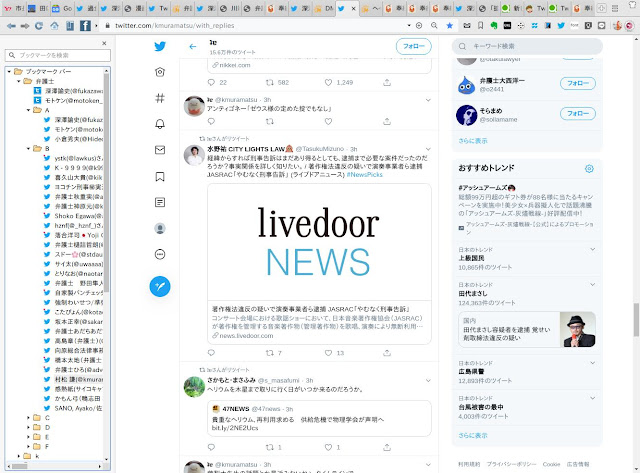Open 田代まさし news thumbnail photo
Screen dimensions: 640x473
578,330
